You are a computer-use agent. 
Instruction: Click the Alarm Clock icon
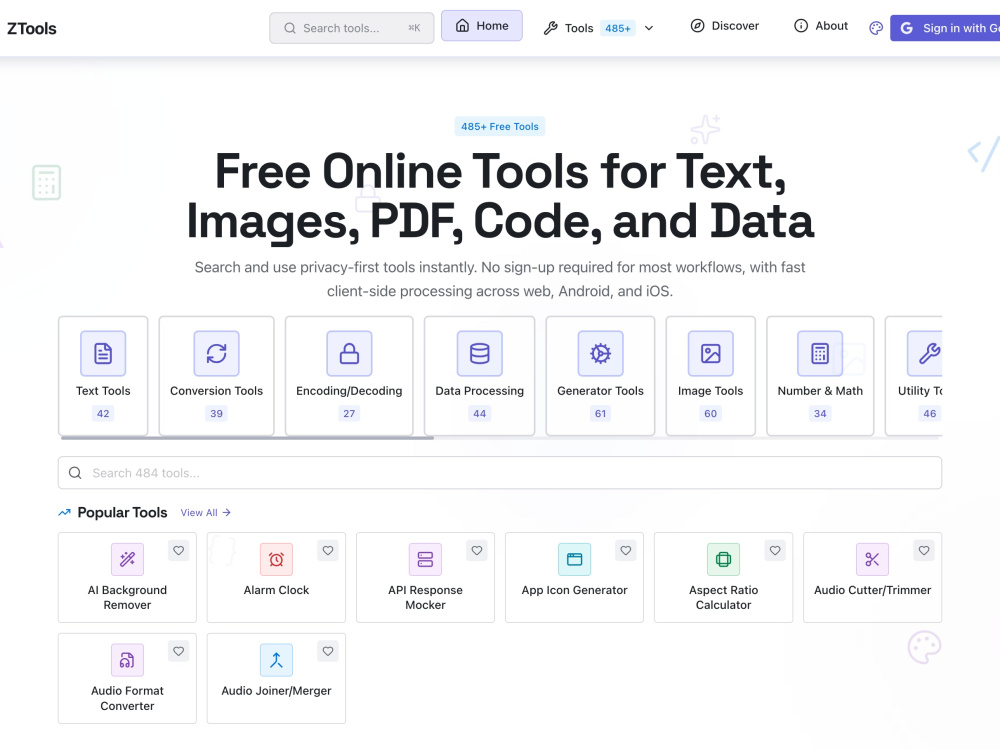(276, 559)
